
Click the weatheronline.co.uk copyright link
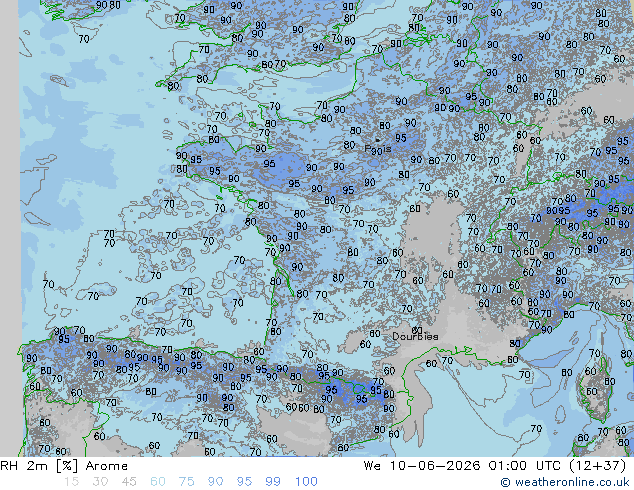565,482
